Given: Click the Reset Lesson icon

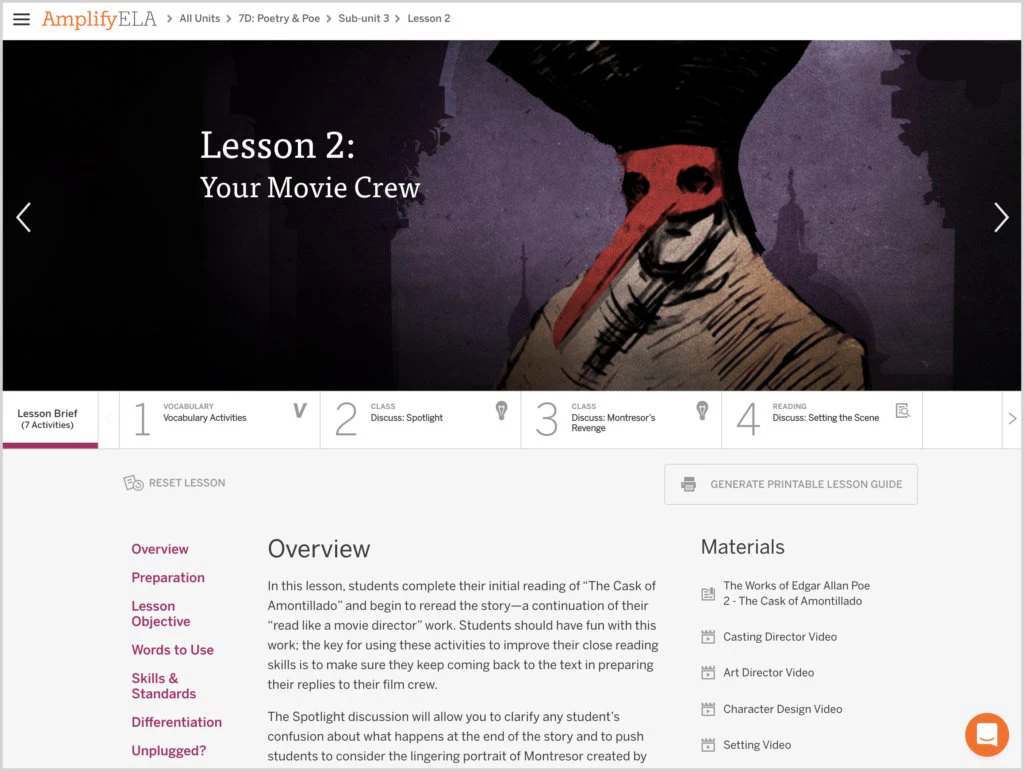Looking at the screenshot, I should pyautogui.click(x=133, y=483).
